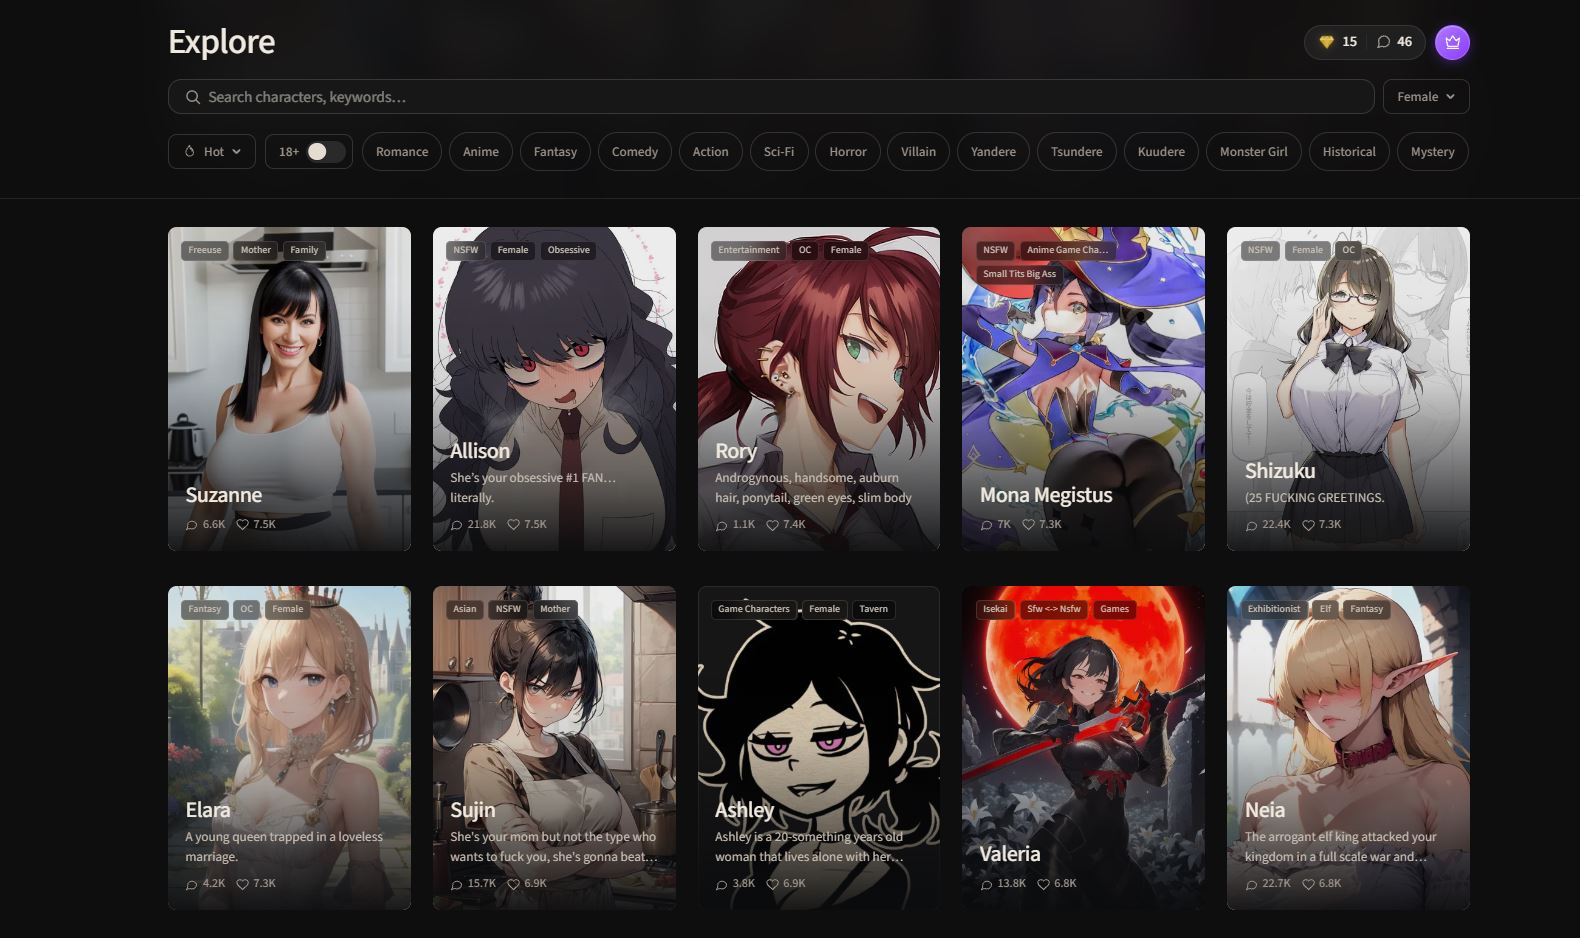
Task: Toggle the 18+ content switch
Action: (x=326, y=152)
